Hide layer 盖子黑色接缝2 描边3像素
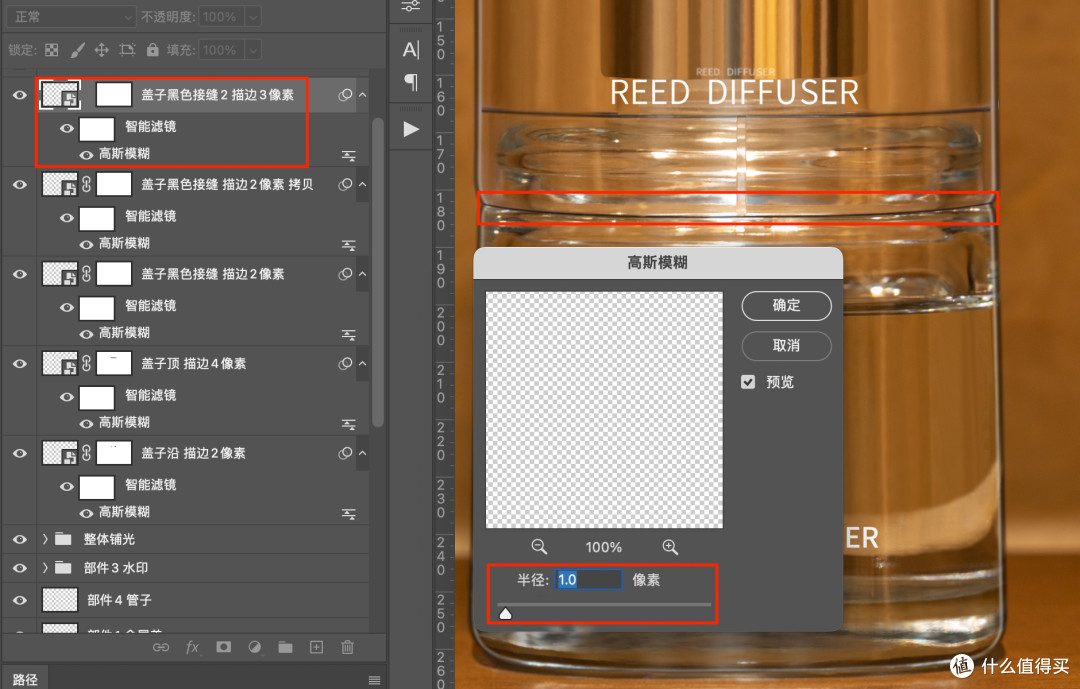1080x689 pixels. (20, 95)
